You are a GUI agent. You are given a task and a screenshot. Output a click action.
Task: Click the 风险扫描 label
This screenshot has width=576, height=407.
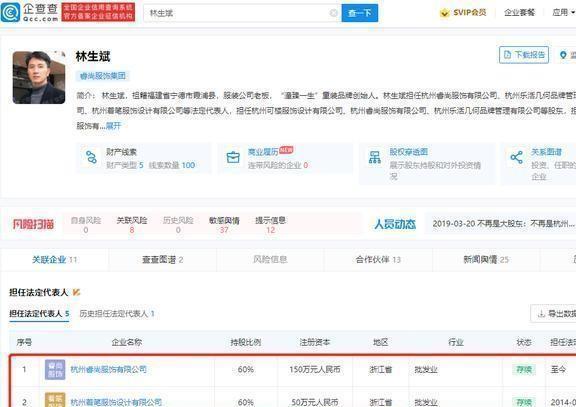(33, 224)
